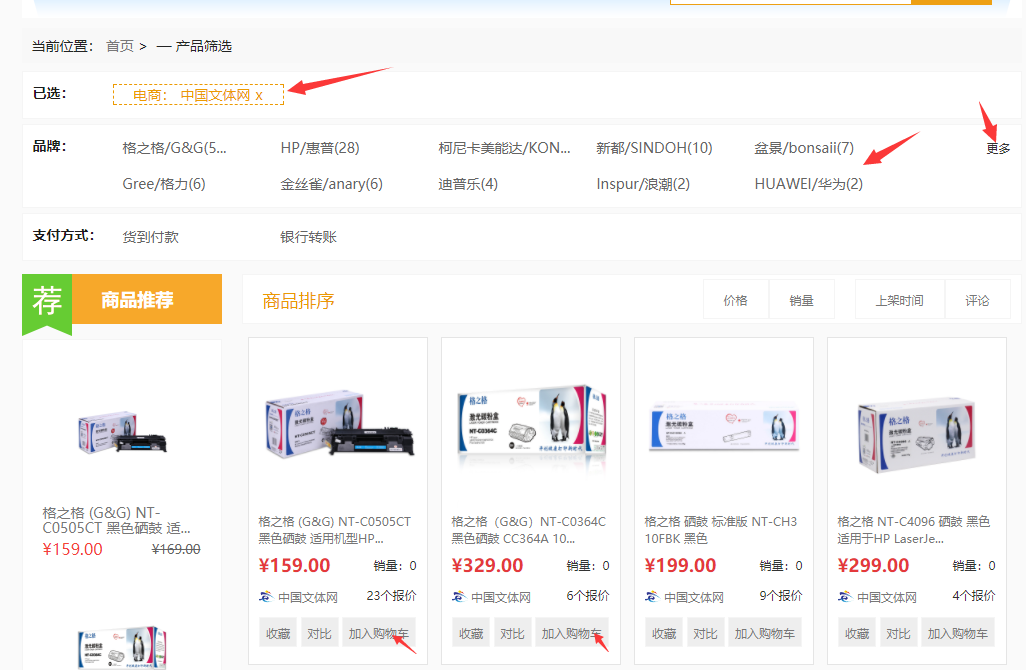
Task: Filter by brand 格之格/G&G
Action: coord(174,149)
